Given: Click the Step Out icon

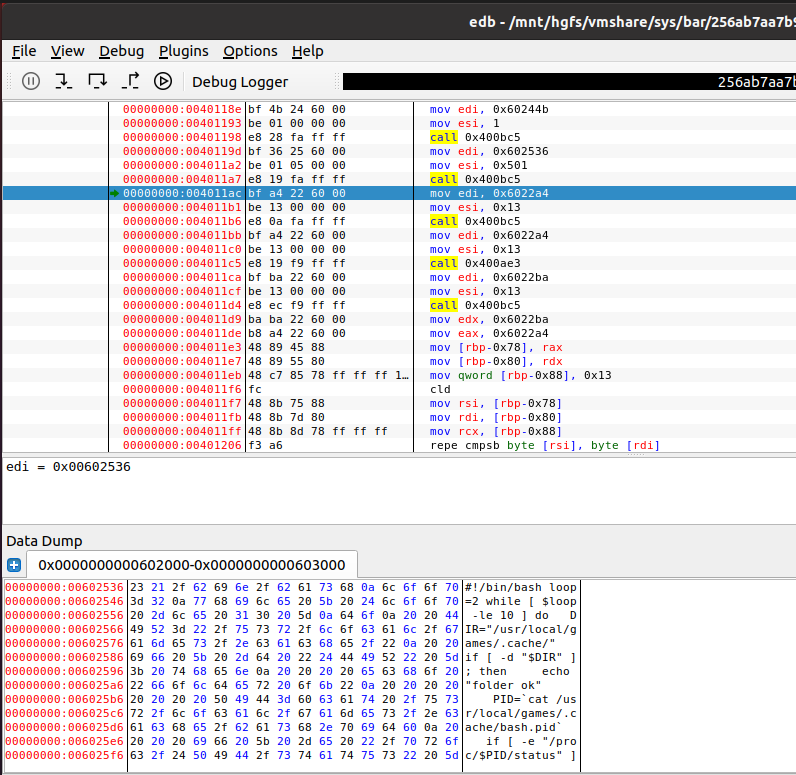Looking at the screenshot, I should pyautogui.click(x=130, y=81).
